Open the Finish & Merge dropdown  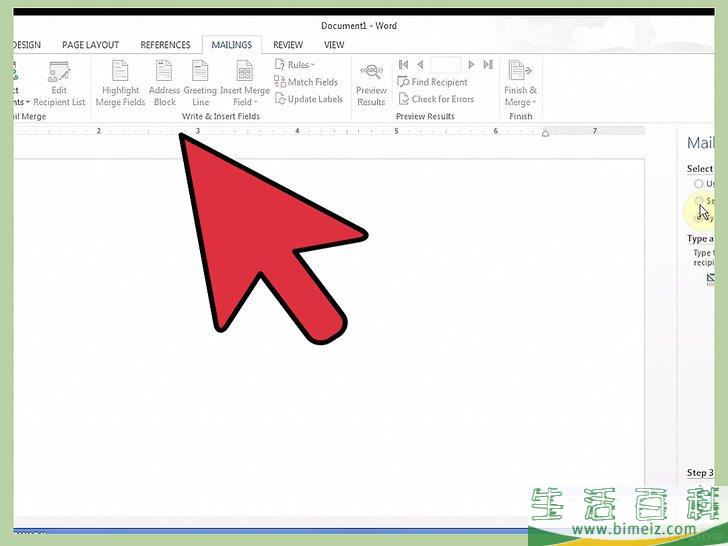520,84
